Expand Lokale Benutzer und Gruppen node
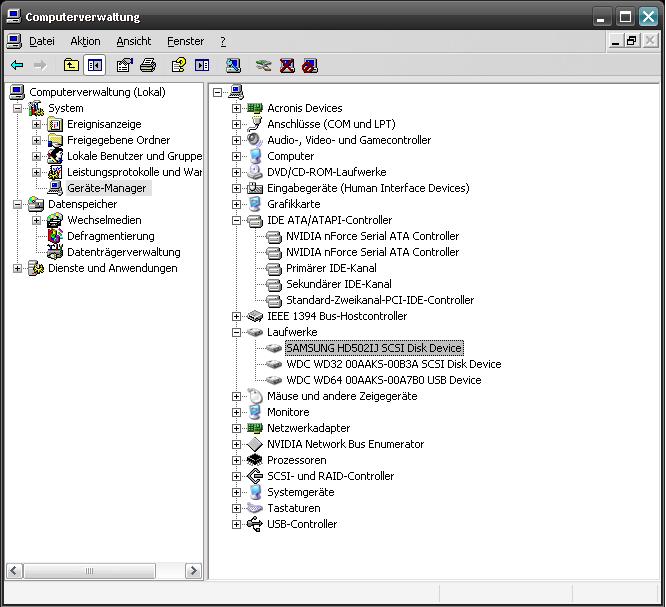This screenshot has width=666, height=607. pos(37,156)
